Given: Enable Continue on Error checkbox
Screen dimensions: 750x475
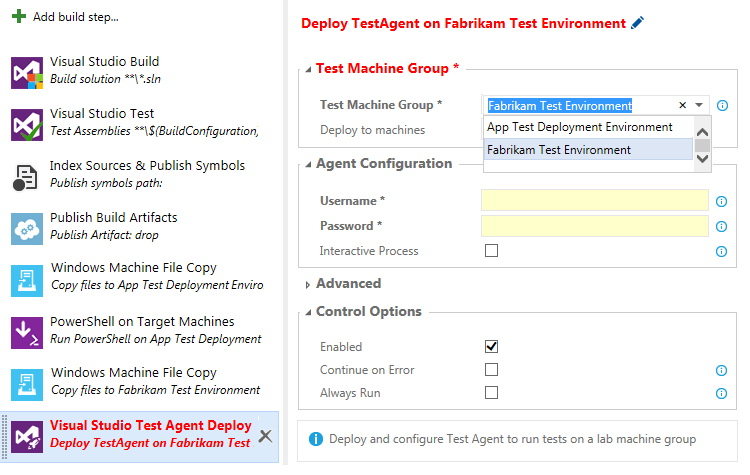Looking at the screenshot, I should tap(491, 370).
